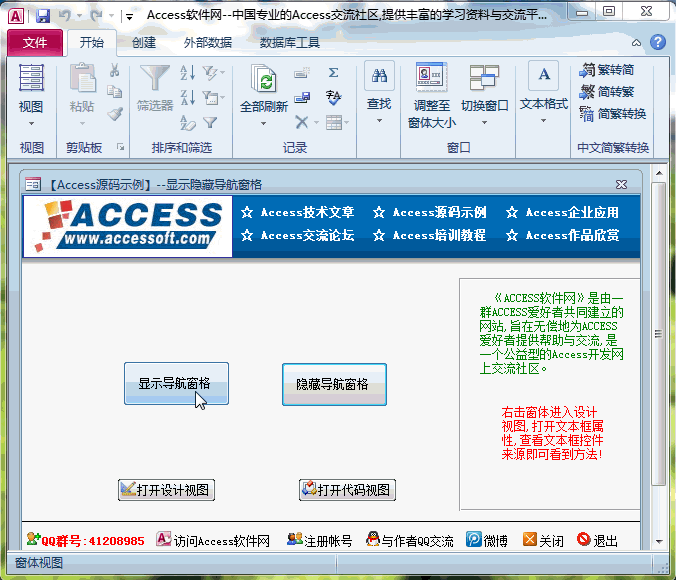Sort descending with the Z-A icon
This screenshot has height=580, width=676.
click(188, 98)
